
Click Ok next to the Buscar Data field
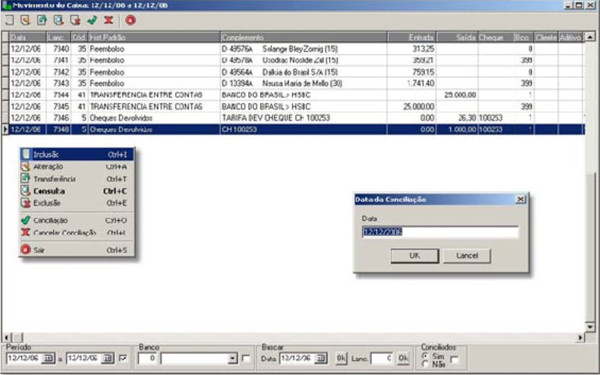(x=341, y=358)
